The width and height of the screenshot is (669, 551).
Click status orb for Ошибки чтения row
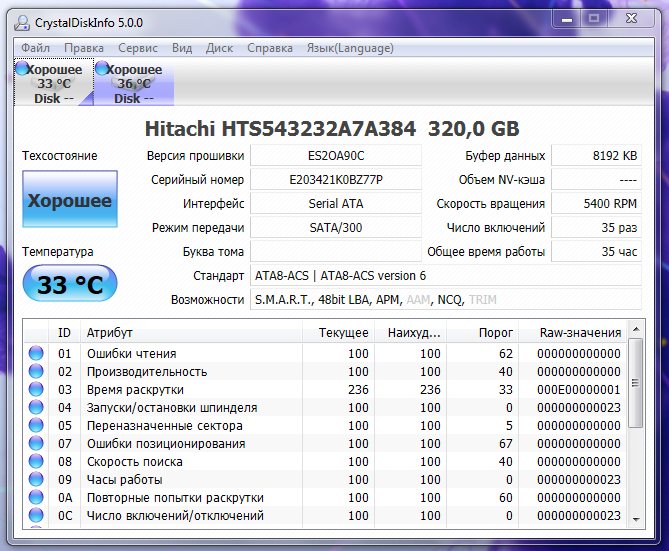point(36,353)
